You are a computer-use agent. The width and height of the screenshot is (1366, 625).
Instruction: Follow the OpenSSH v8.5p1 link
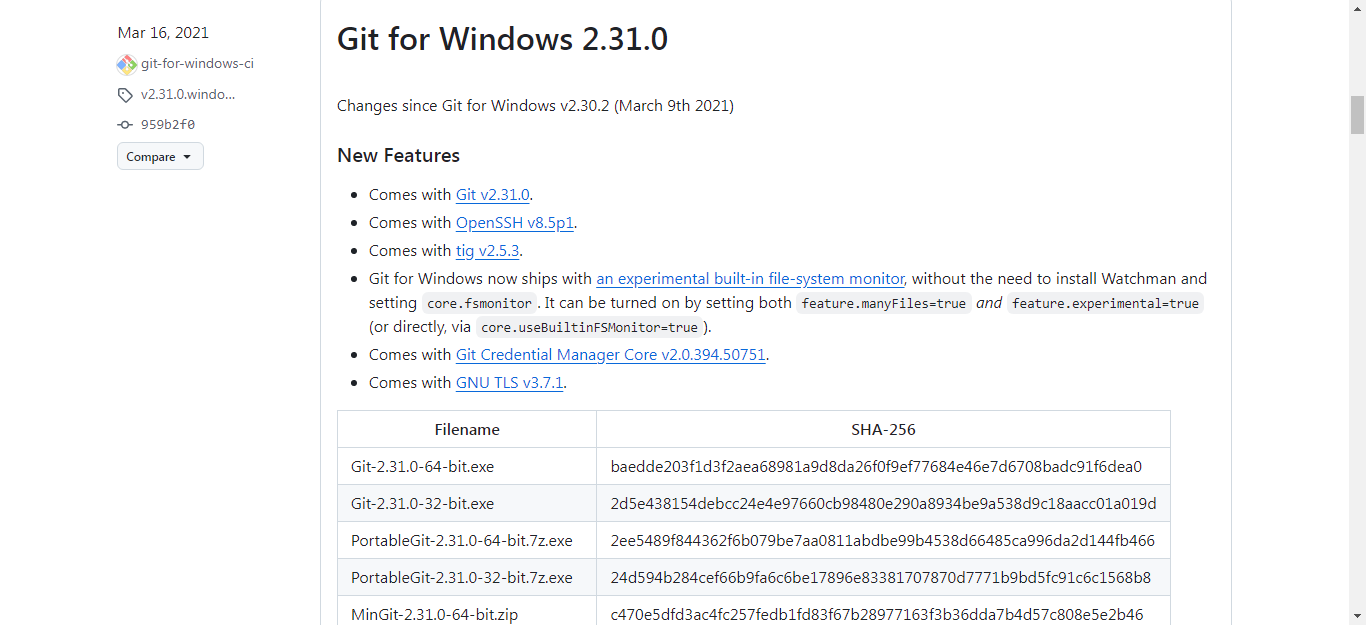(x=515, y=223)
